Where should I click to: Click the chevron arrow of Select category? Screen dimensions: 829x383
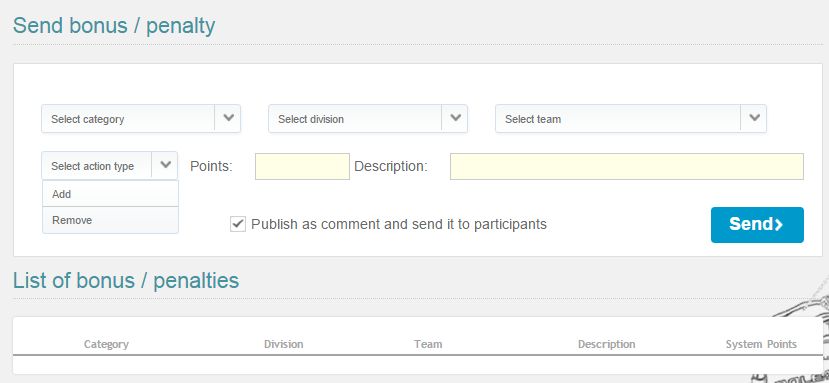(228, 118)
